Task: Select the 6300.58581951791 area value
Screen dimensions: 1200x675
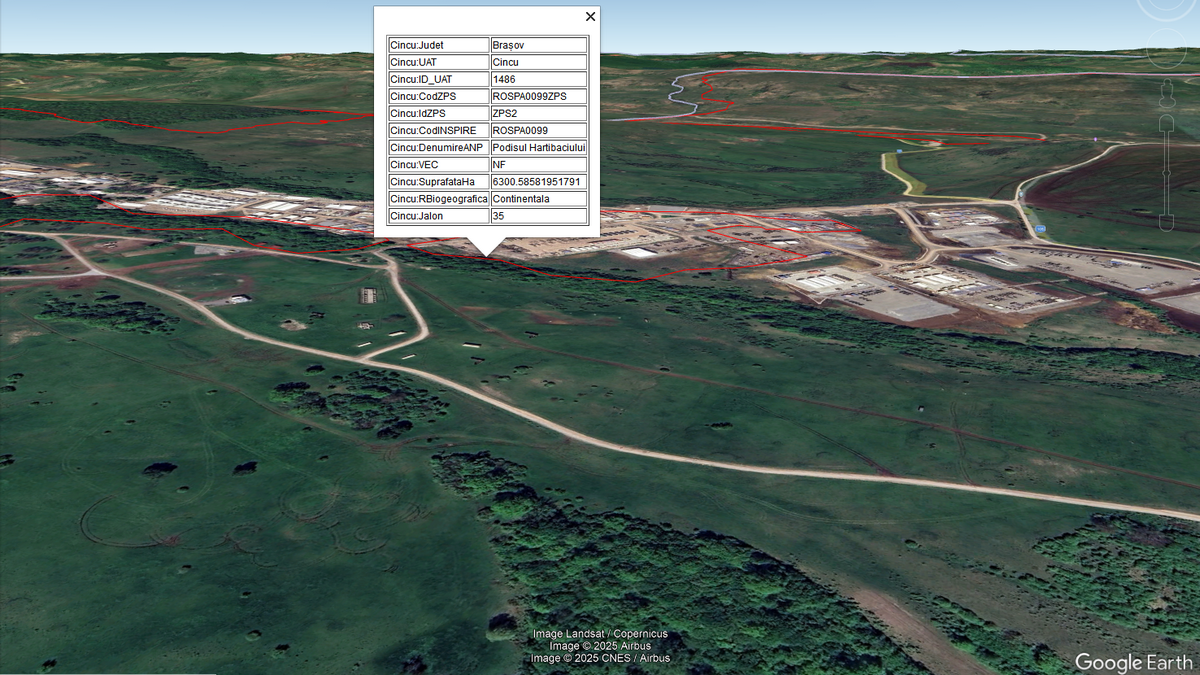Action: 538,182
